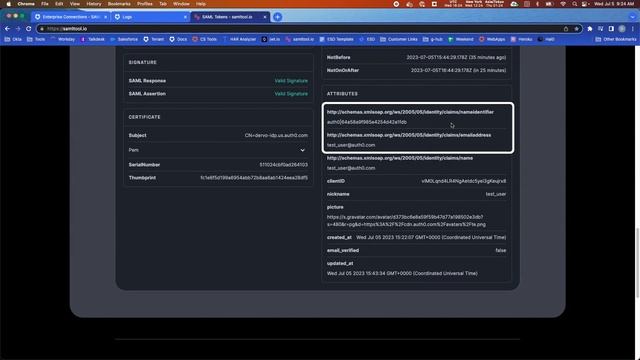640x360 pixels.
Task: Reload the samltool.io page
Action: tap(29, 29)
